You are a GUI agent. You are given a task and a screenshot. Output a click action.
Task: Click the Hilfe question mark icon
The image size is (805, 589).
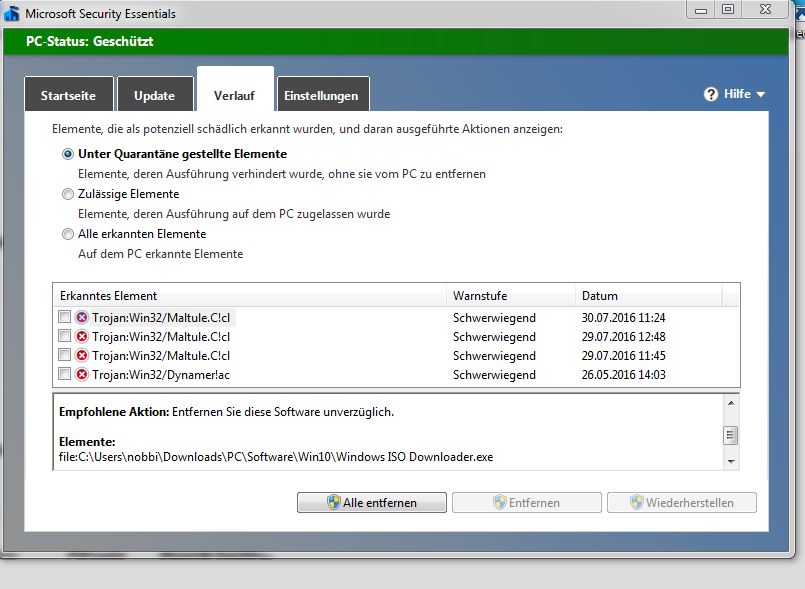[711, 94]
